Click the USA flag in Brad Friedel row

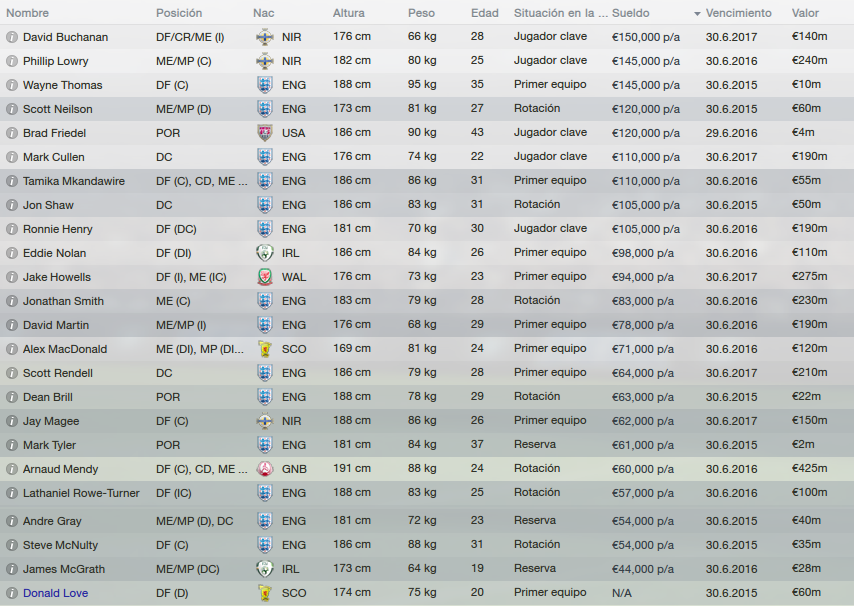(265, 133)
